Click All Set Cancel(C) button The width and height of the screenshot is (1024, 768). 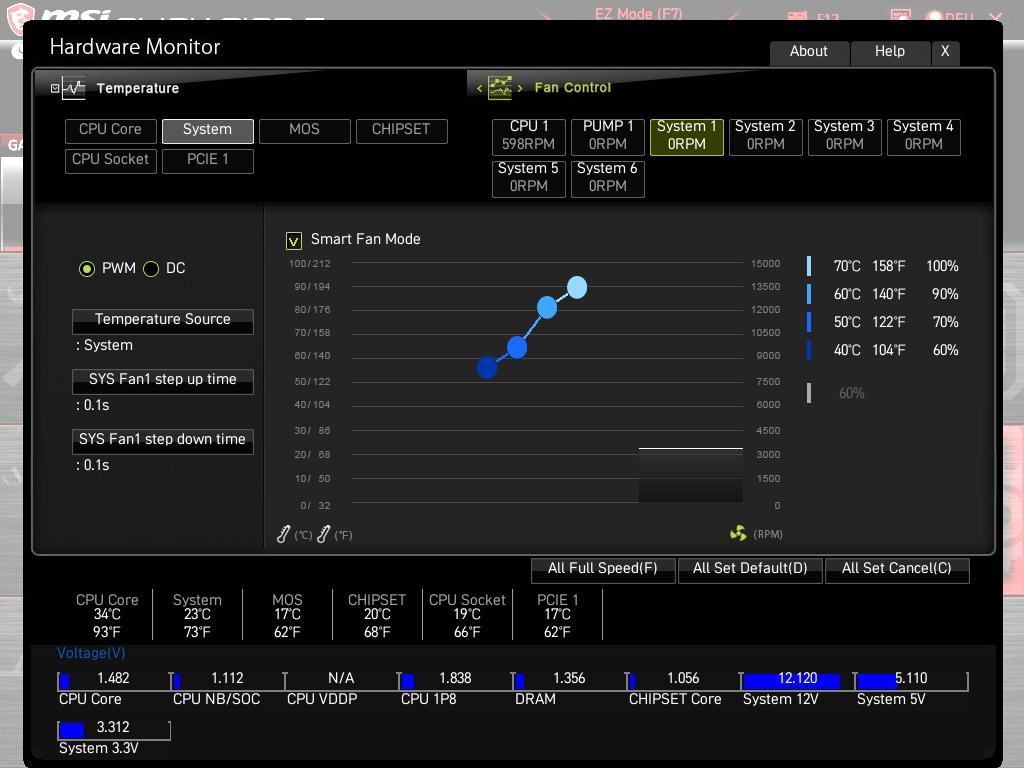pos(897,569)
